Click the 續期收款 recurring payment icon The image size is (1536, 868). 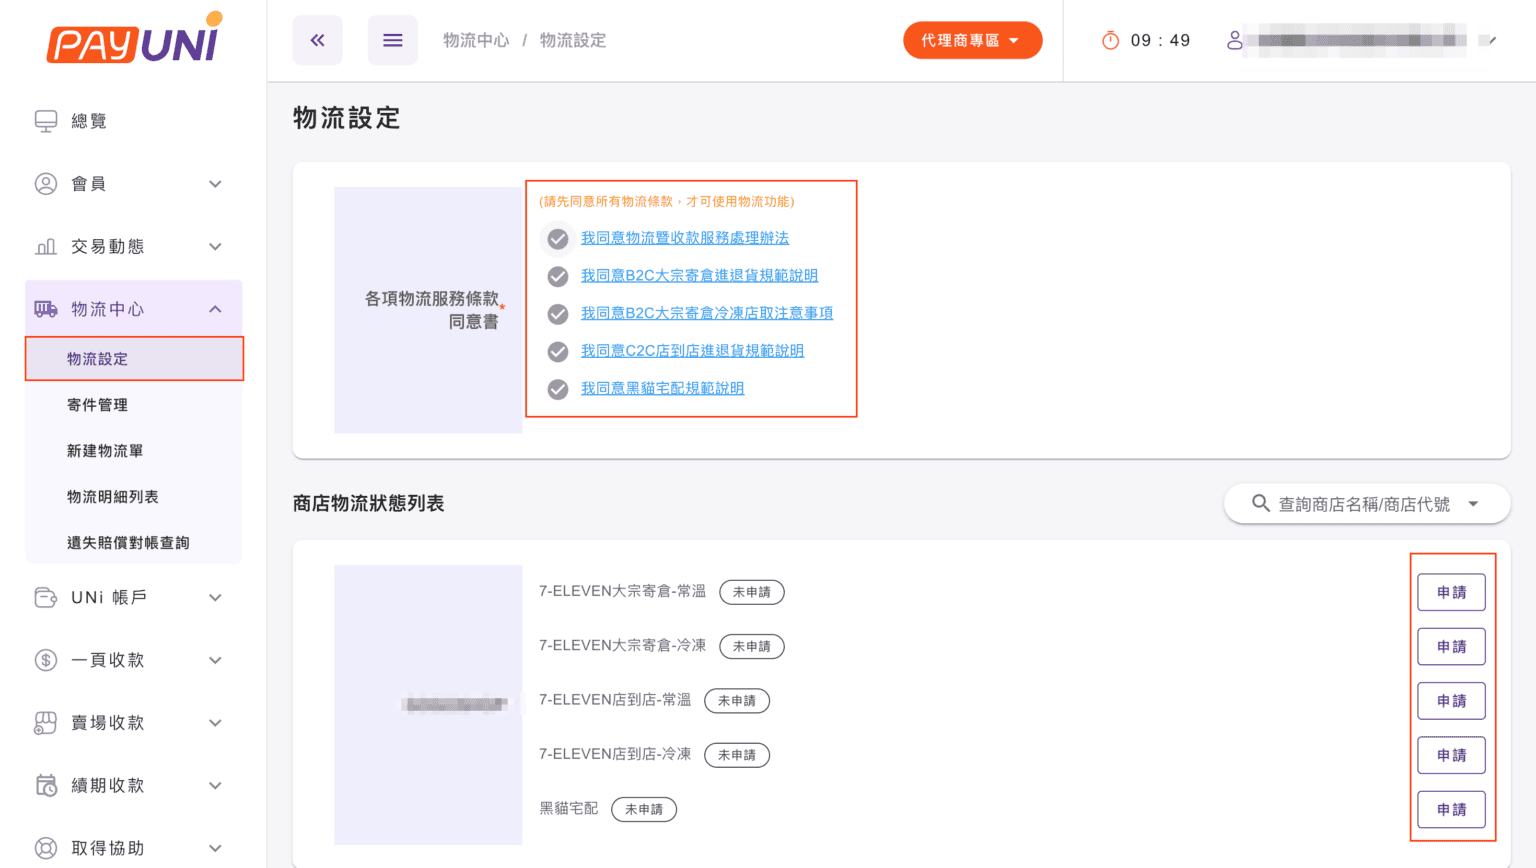tap(45, 785)
